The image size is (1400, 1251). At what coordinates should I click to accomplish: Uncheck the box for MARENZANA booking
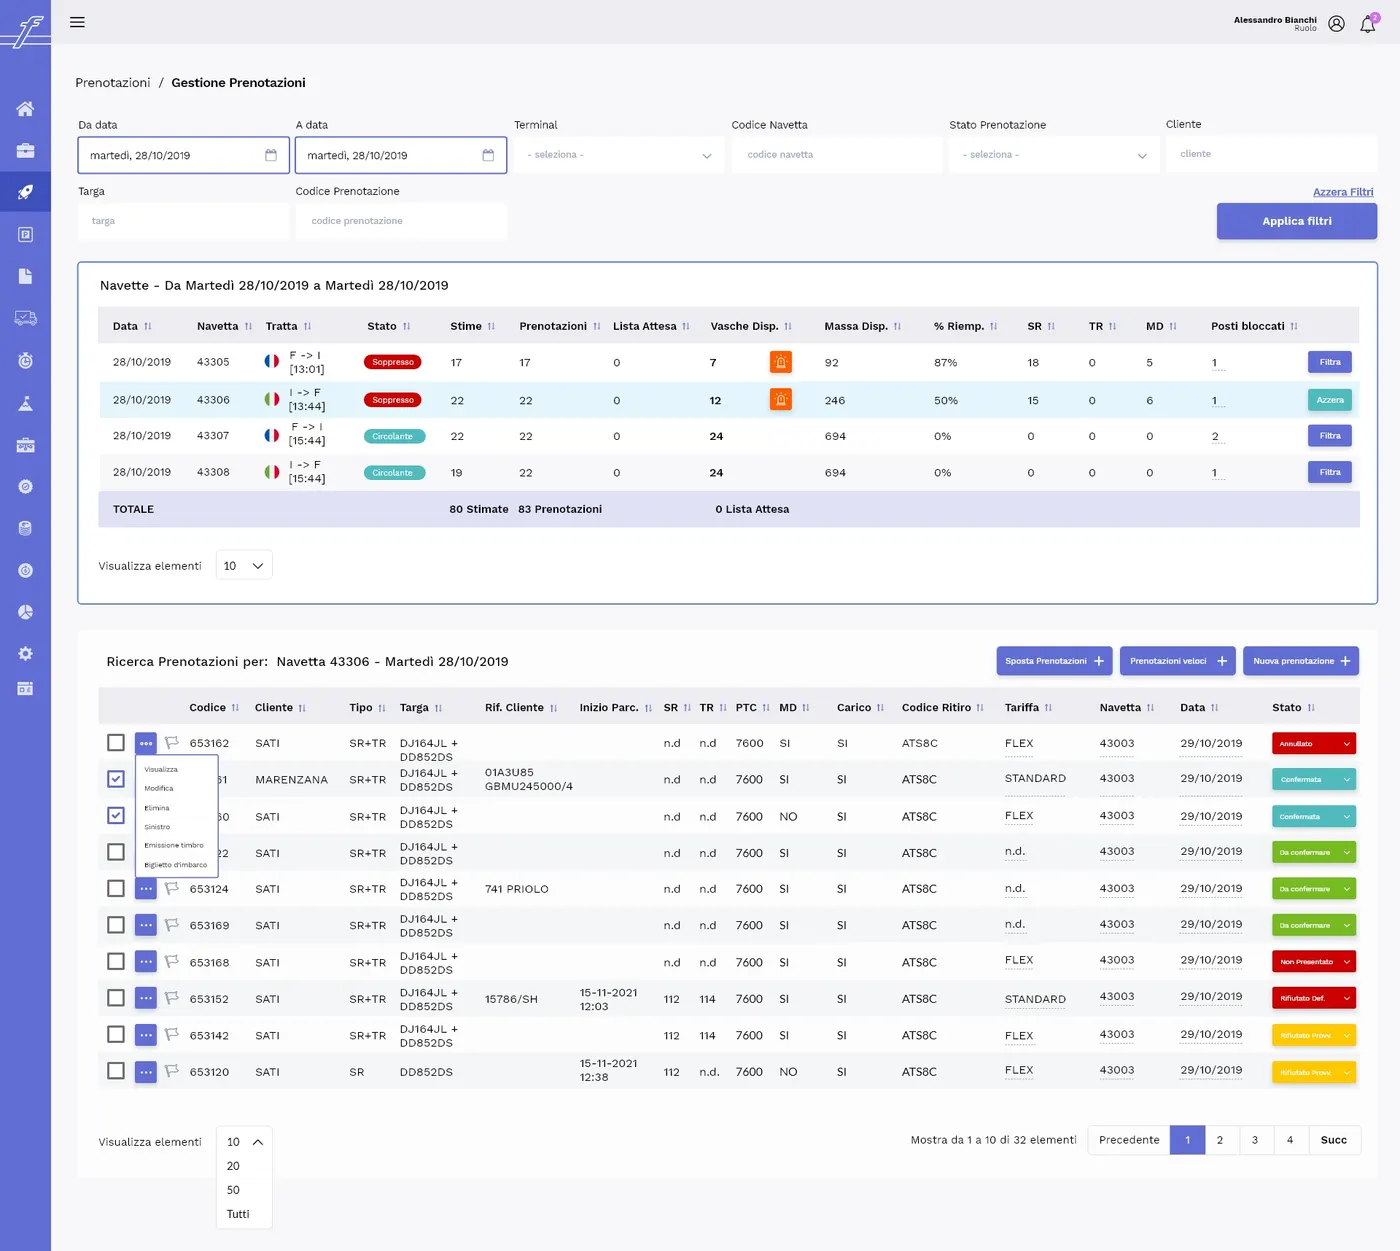click(116, 779)
